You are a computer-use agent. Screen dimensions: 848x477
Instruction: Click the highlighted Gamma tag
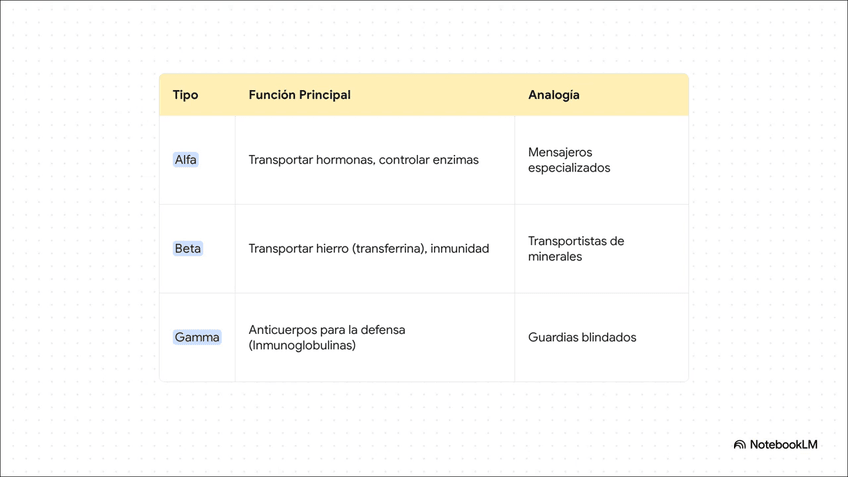click(x=197, y=338)
